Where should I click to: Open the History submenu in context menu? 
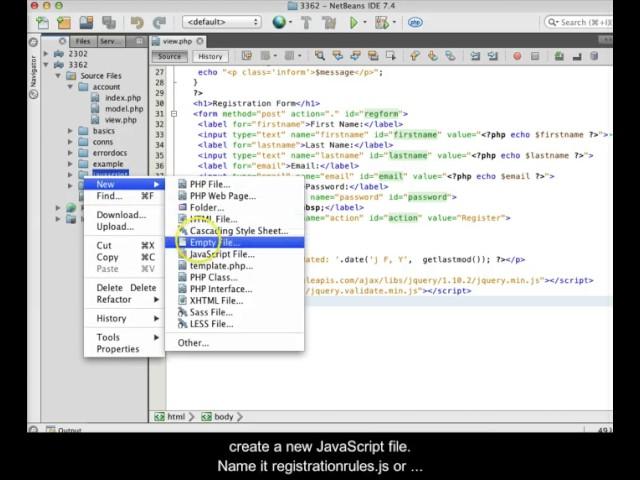tap(124, 318)
